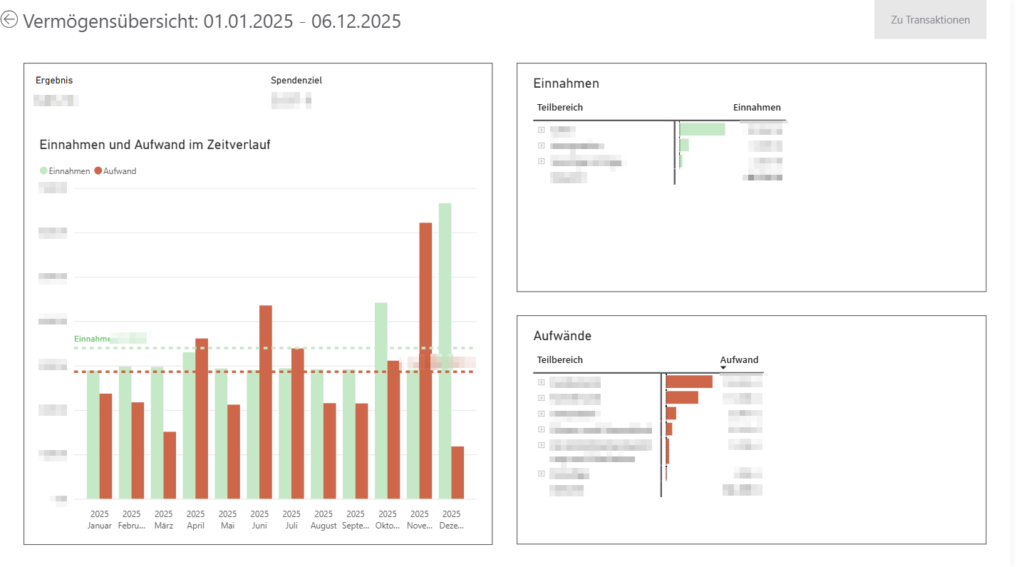Expand the second row in Aufwände table
This screenshot has width=1024, height=567.
click(541, 398)
